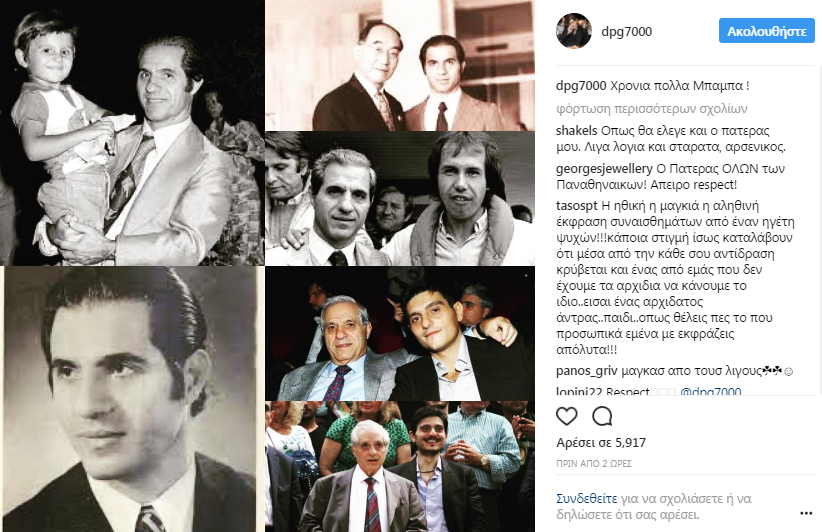
Task: Open panos_griv commenter profile
Action: pyautogui.click(x=587, y=371)
